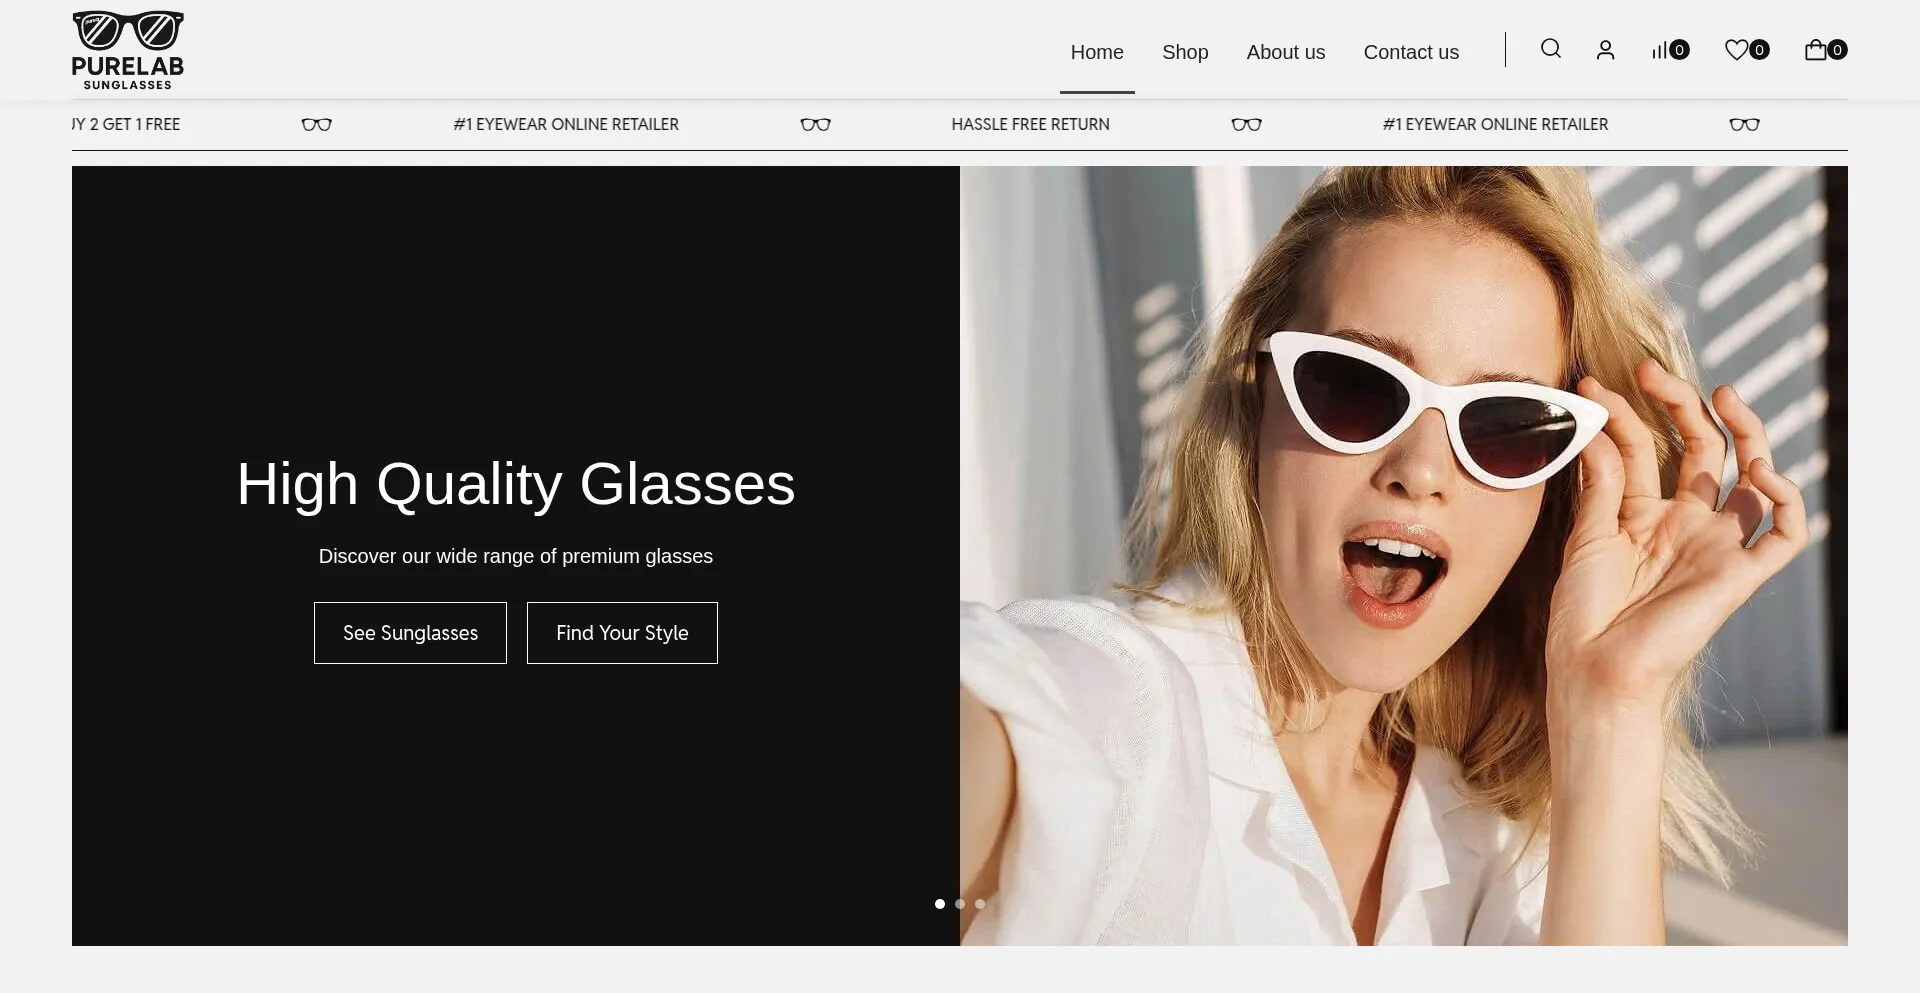Open the wishlist heart icon
This screenshot has height=993, width=1920.
click(x=1736, y=50)
